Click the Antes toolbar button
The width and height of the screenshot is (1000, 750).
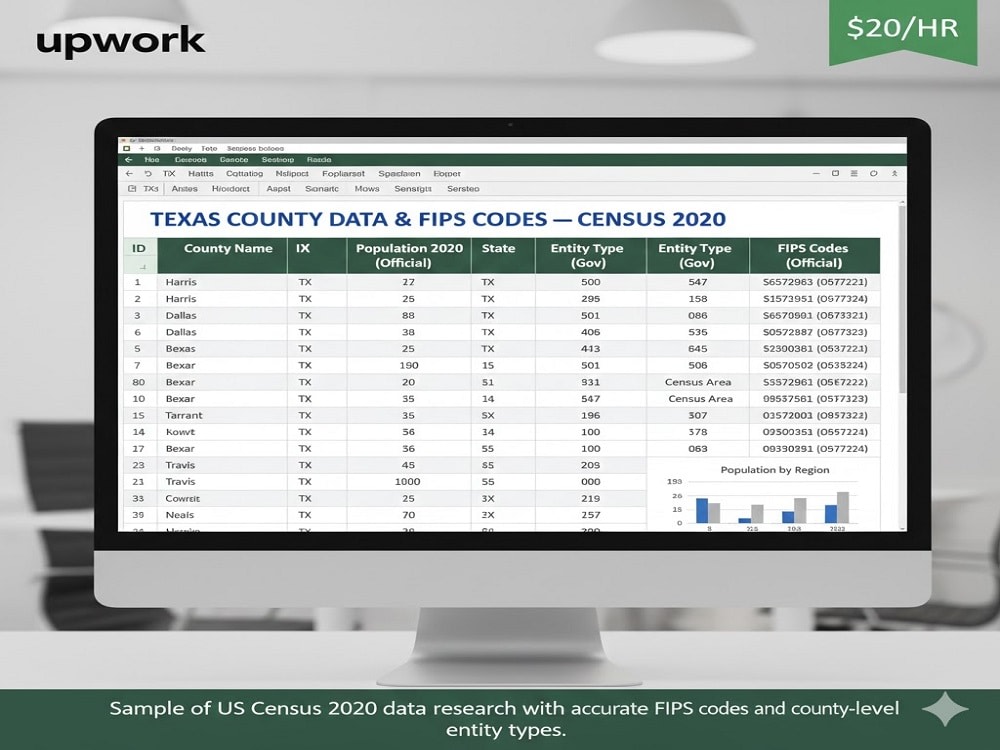pyautogui.click(x=184, y=189)
